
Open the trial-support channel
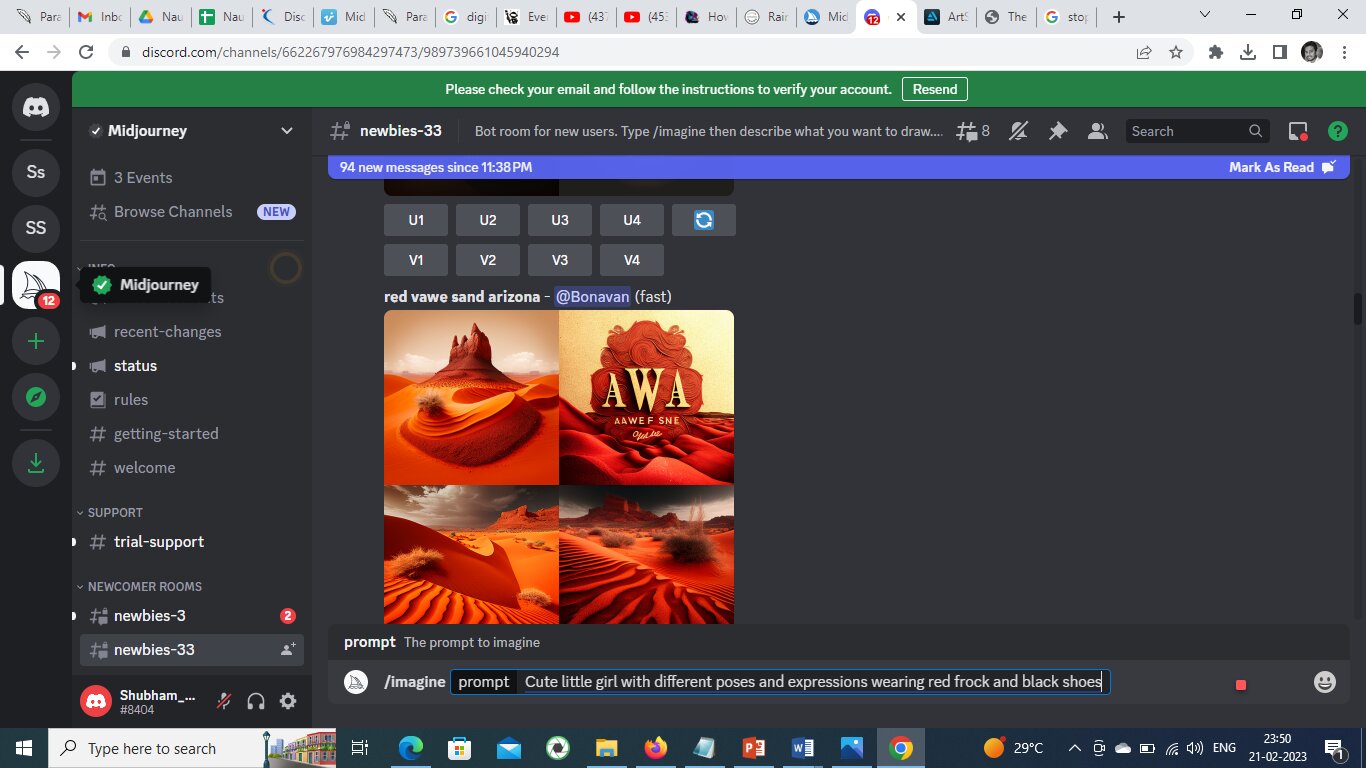point(158,541)
